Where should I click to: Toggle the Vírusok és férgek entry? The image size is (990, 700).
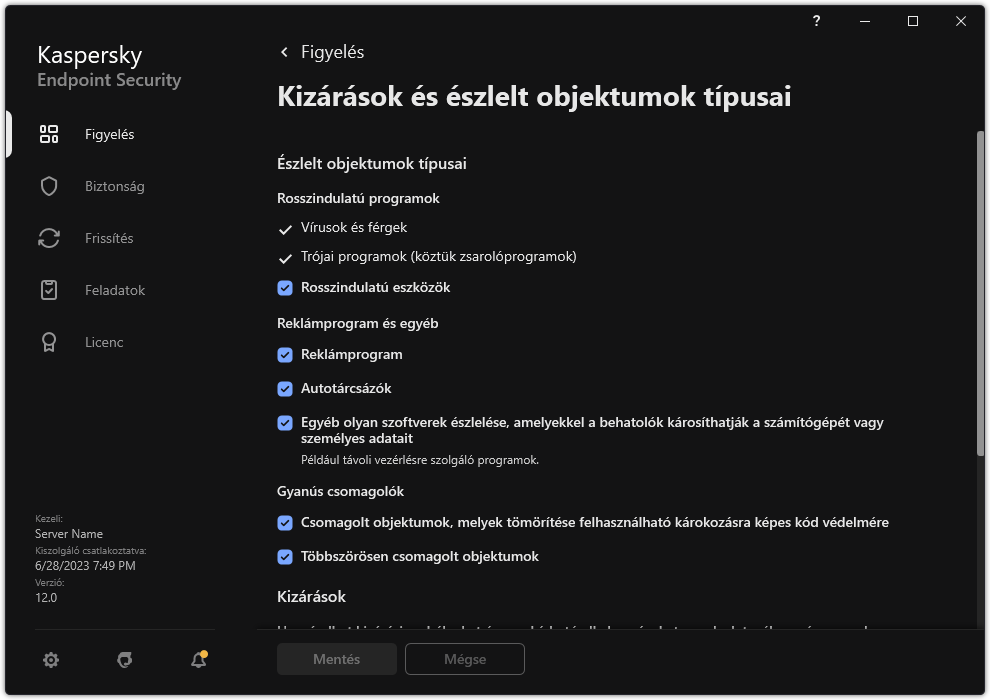click(285, 227)
